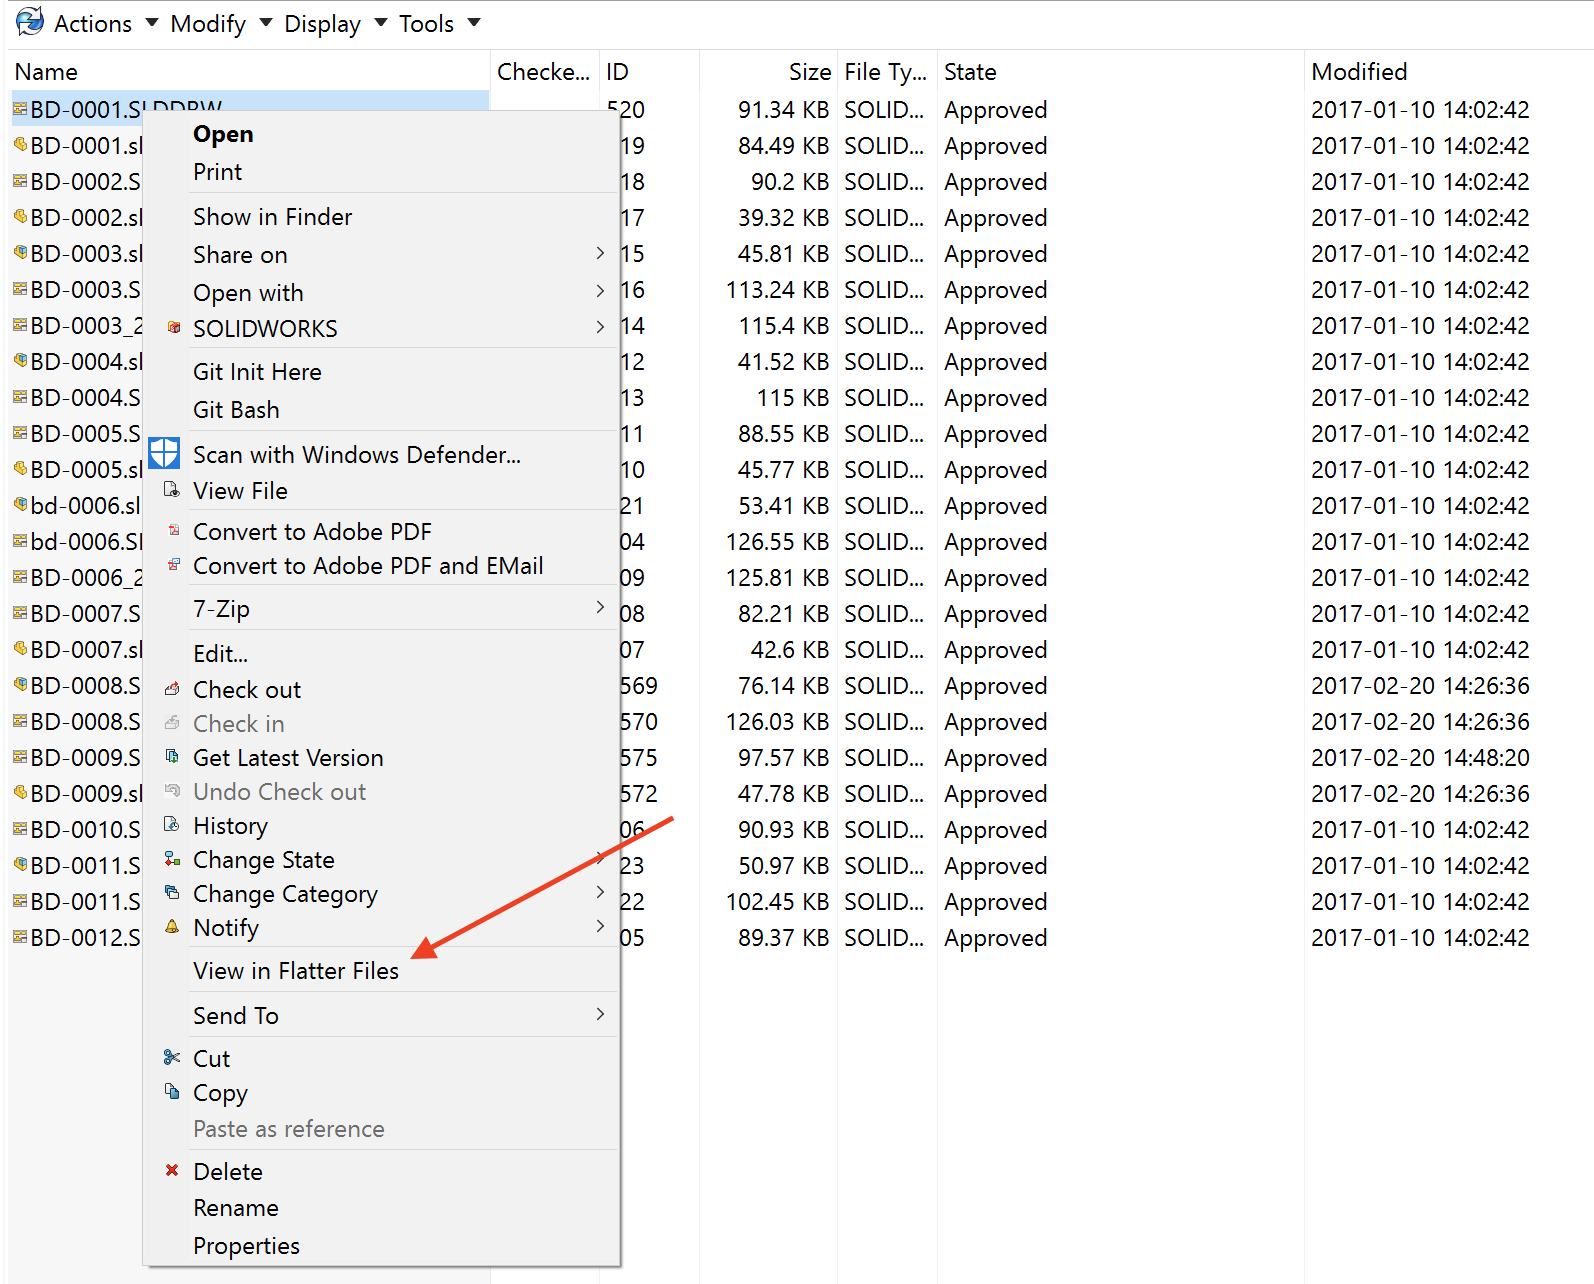The height and width of the screenshot is (1284, 1594).
Task: Sort by the Modified column header
Action: [1359, 72]
